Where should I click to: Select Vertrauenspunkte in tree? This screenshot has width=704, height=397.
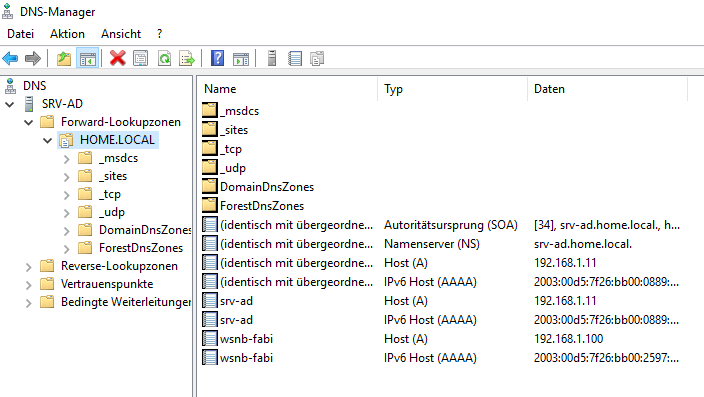(x=107, y=284)
